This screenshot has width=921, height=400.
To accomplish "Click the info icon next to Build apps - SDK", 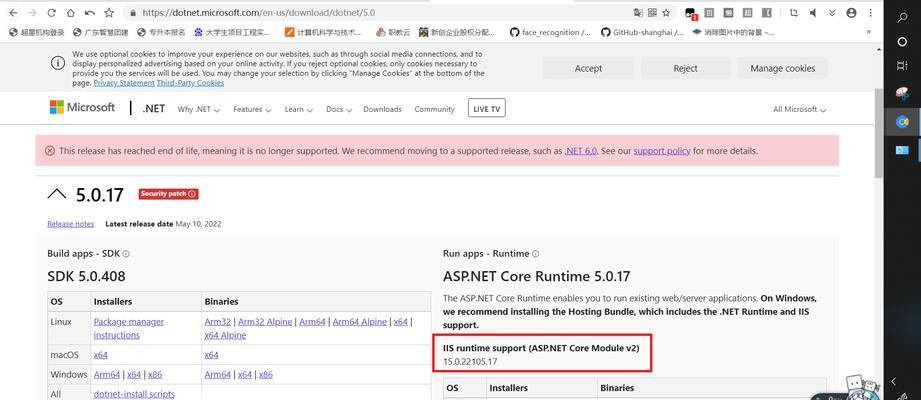I will (x=126, y=254).
